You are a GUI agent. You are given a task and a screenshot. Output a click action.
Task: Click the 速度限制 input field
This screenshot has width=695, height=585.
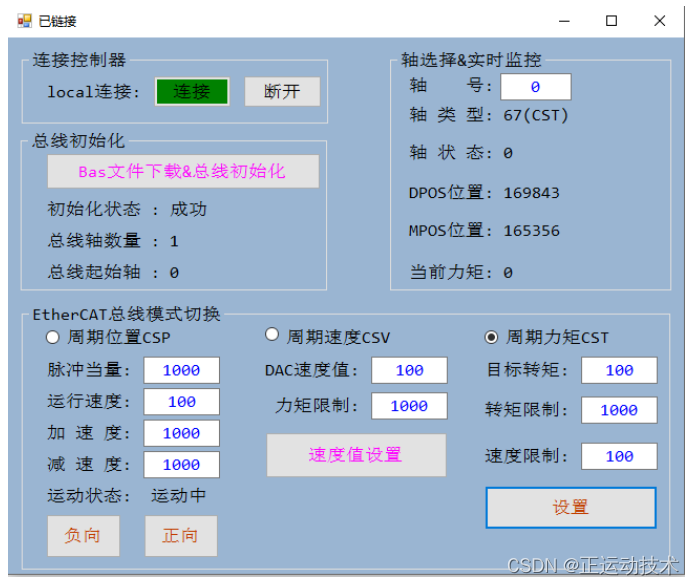pyautogui.click(x=619, y=456)
